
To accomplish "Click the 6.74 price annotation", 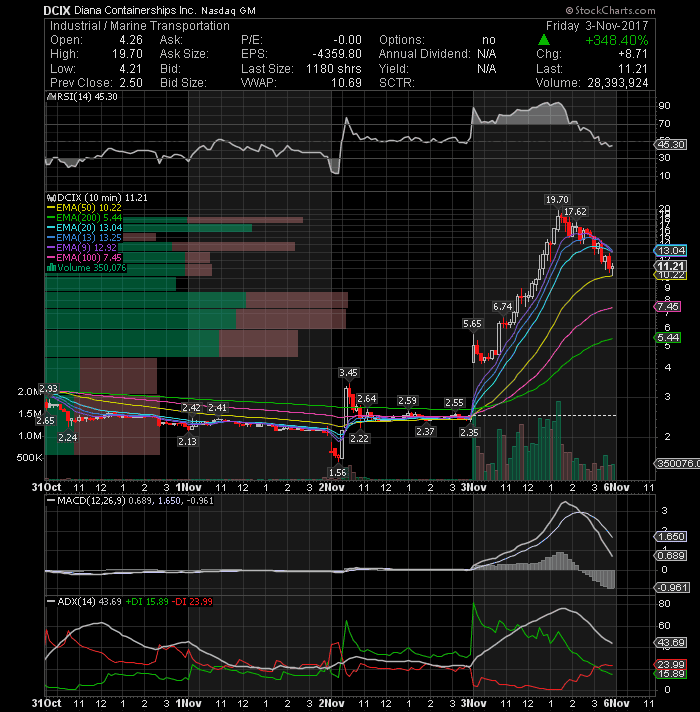I will (x=503, y=307).
